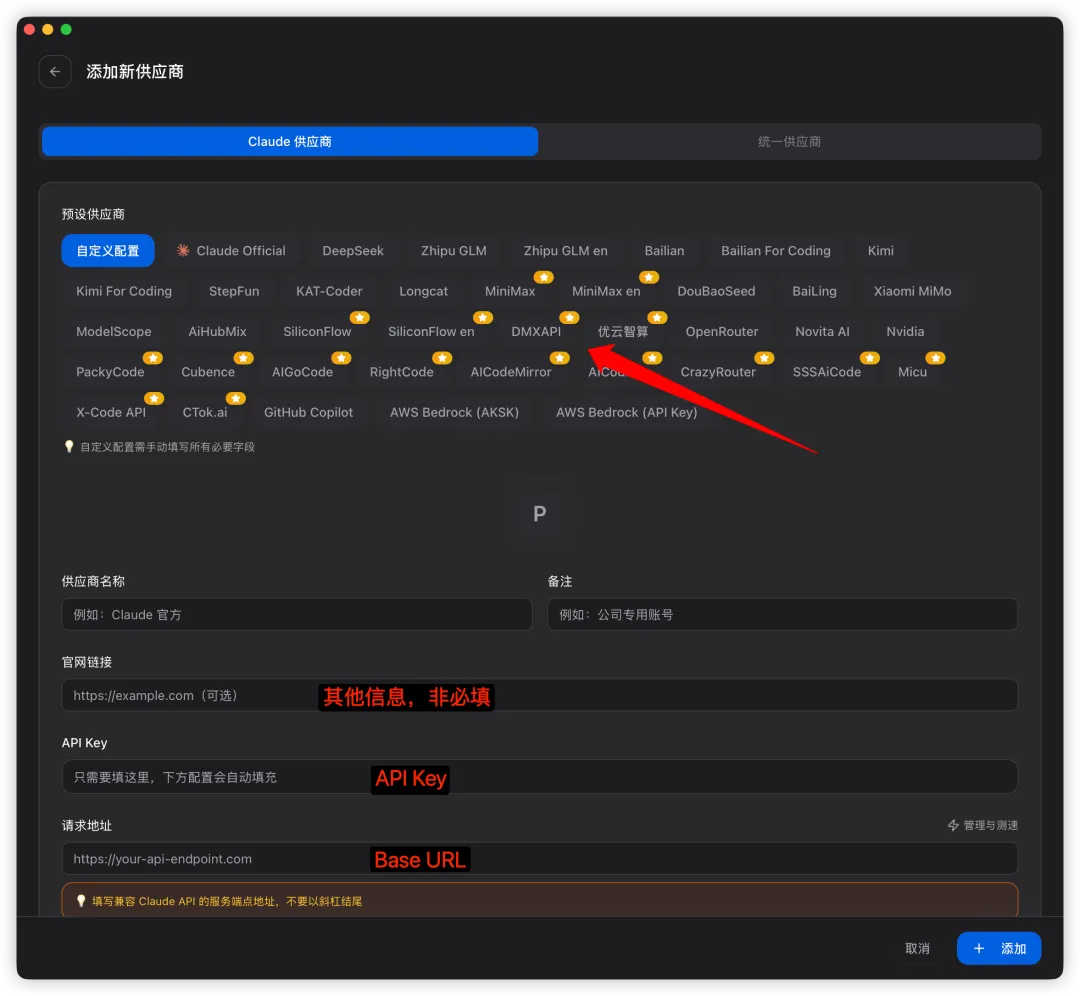The image size is (1080, 996).
Task: Select the Claude Official preset with starburst icon
Action: [231, 251]
